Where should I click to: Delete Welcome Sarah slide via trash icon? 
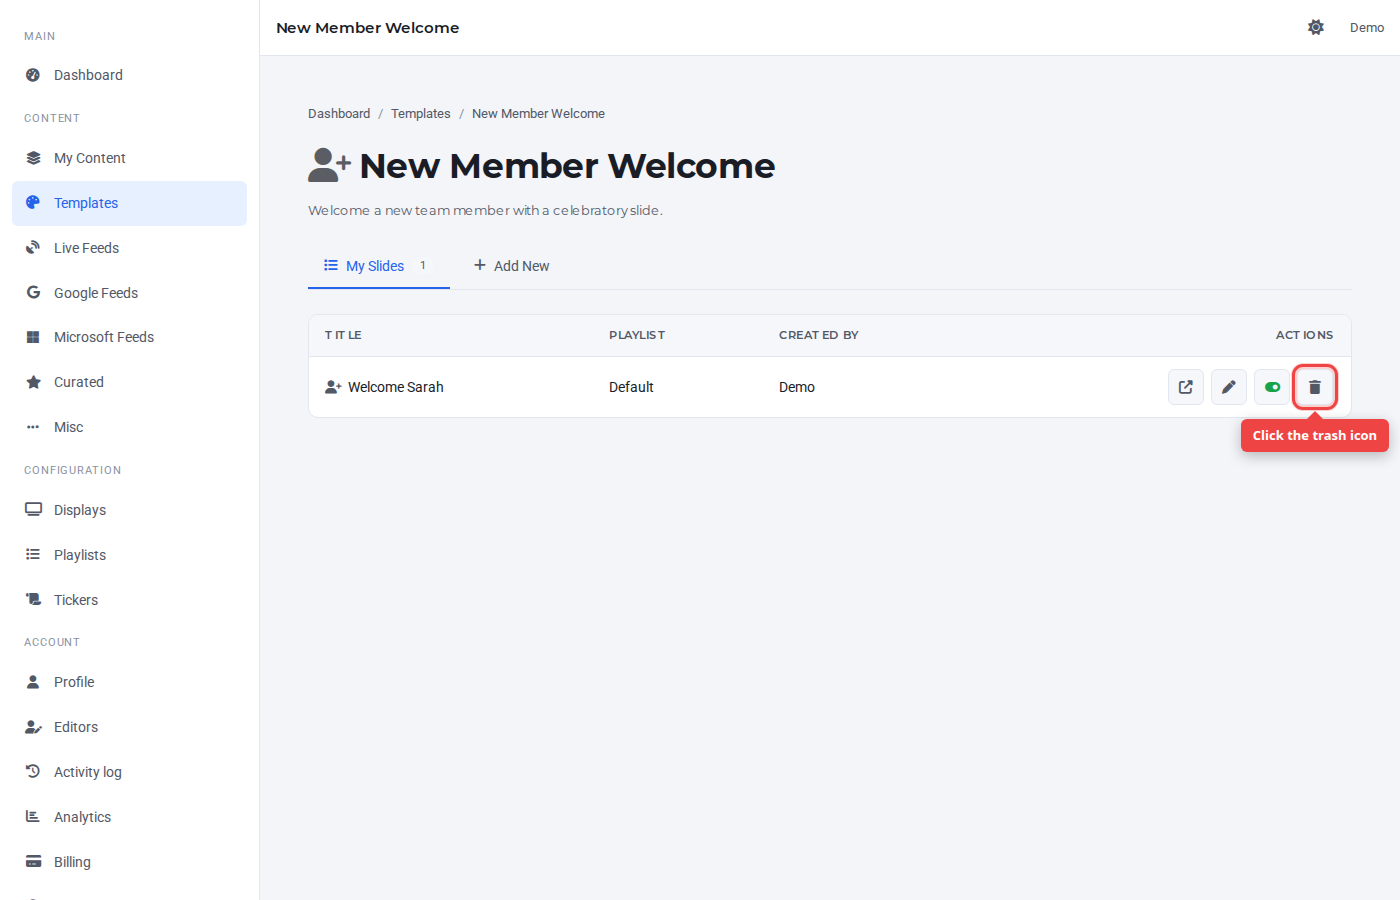(x=1315, y=387)
